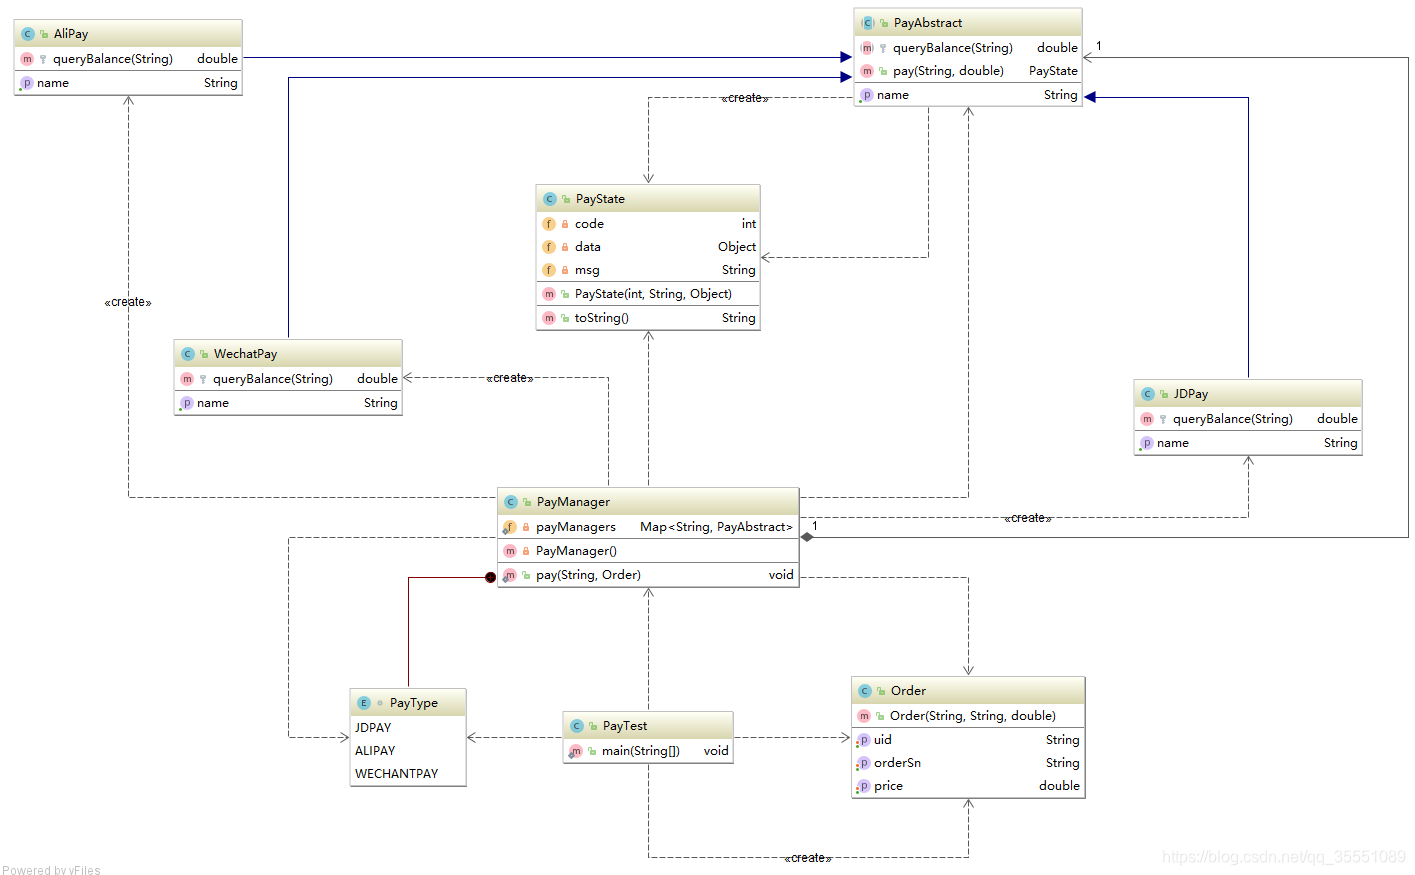1415x875 pixels.
Task: Click method icon beside WechatPay queryBalance(String)
Action: 187,379
